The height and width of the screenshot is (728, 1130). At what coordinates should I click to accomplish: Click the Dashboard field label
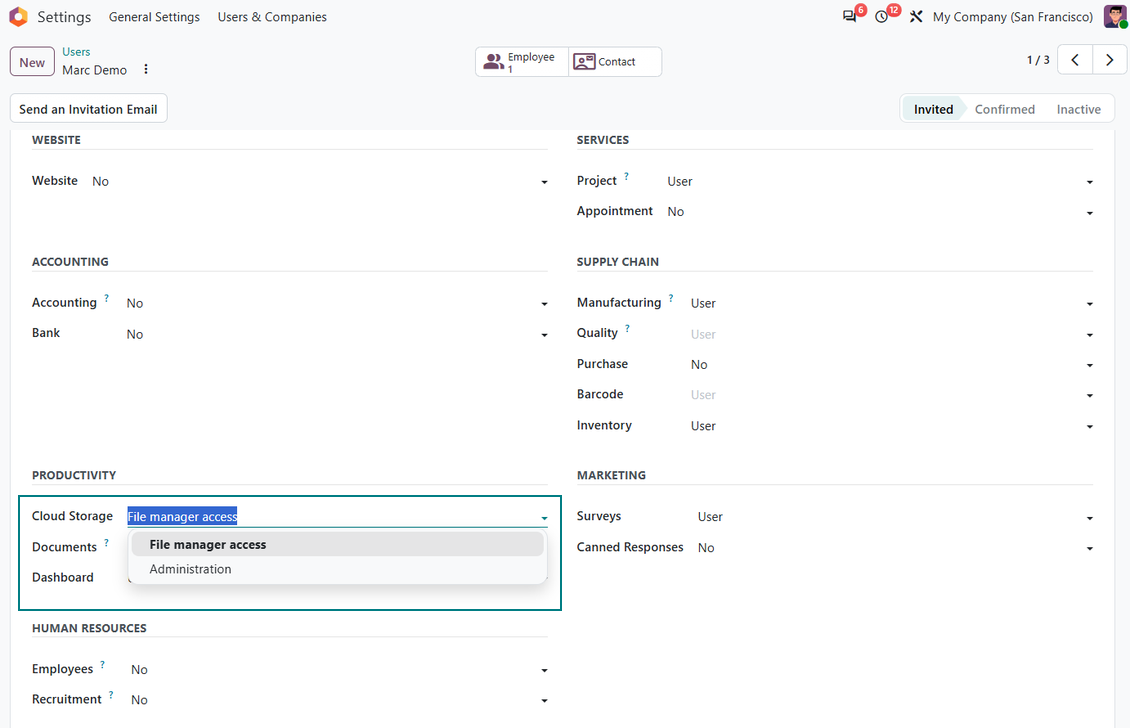[x=63, y=577]
